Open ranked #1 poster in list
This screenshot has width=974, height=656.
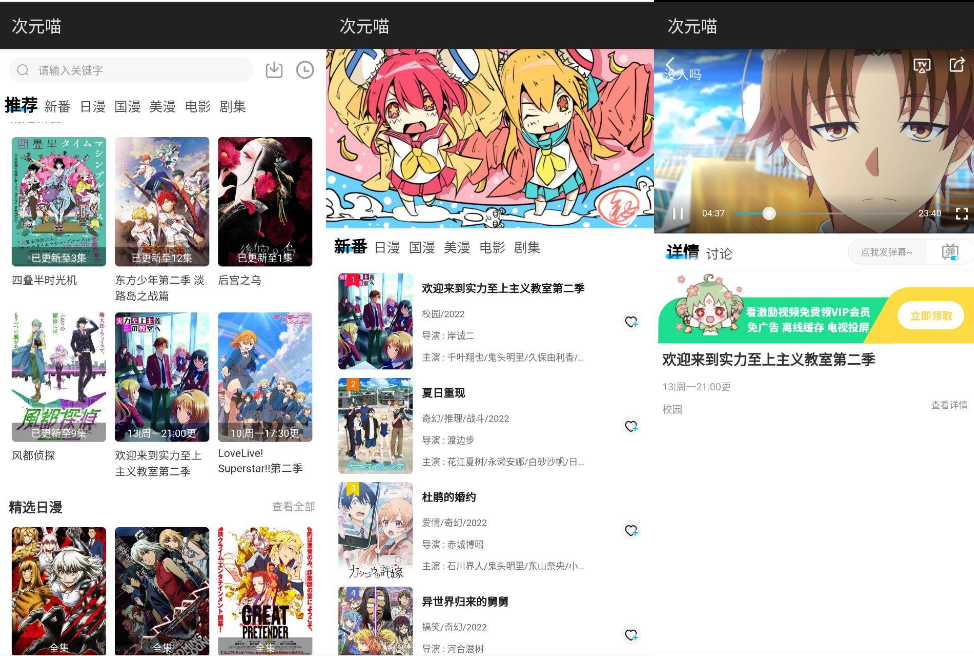coord(375,321)
